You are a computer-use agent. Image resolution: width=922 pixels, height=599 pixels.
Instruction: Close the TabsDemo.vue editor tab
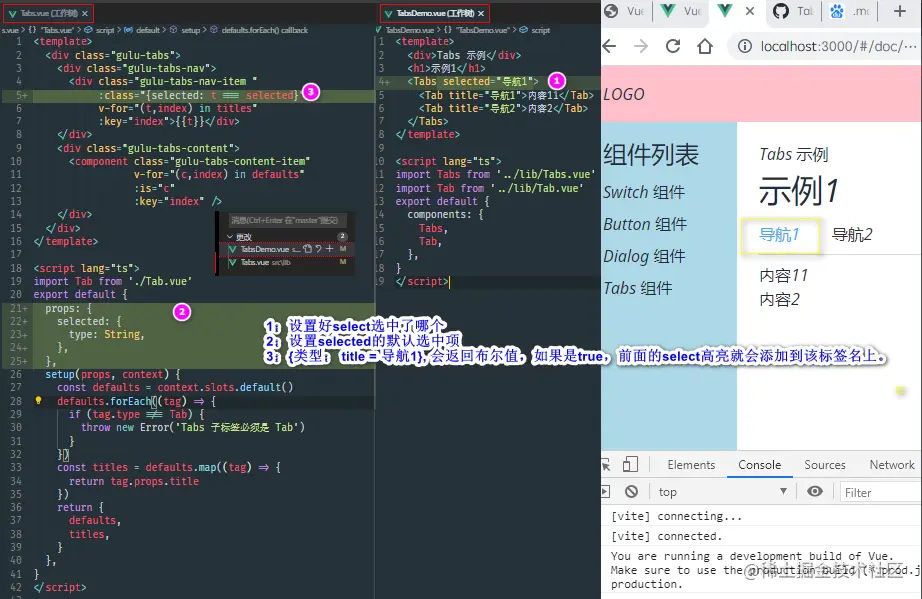(x=481, y=13)
